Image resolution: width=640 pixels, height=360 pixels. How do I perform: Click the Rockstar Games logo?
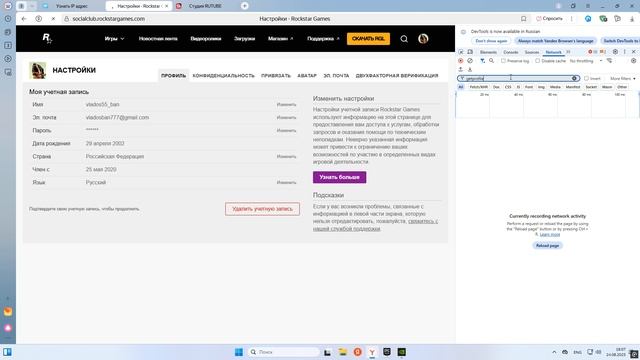tap(47, 38)
